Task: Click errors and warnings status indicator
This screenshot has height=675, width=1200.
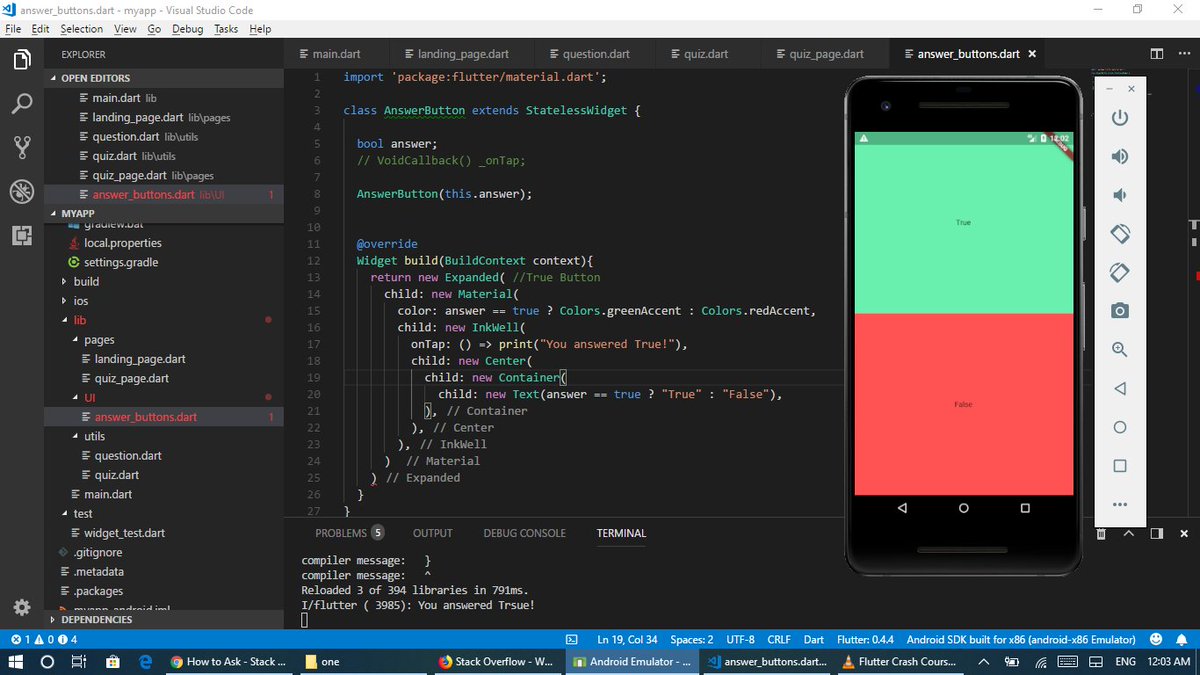Action: pyautogui.click(x=43, y=639)
